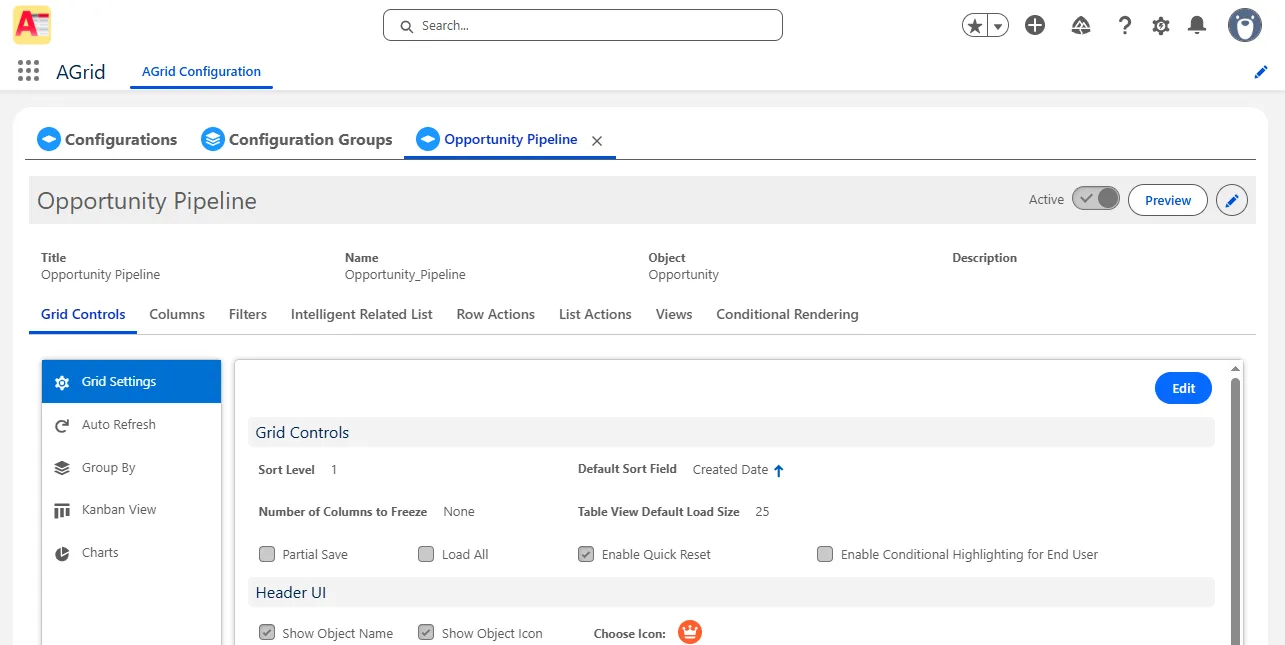Click the orange crown Choose Icon

690,632
